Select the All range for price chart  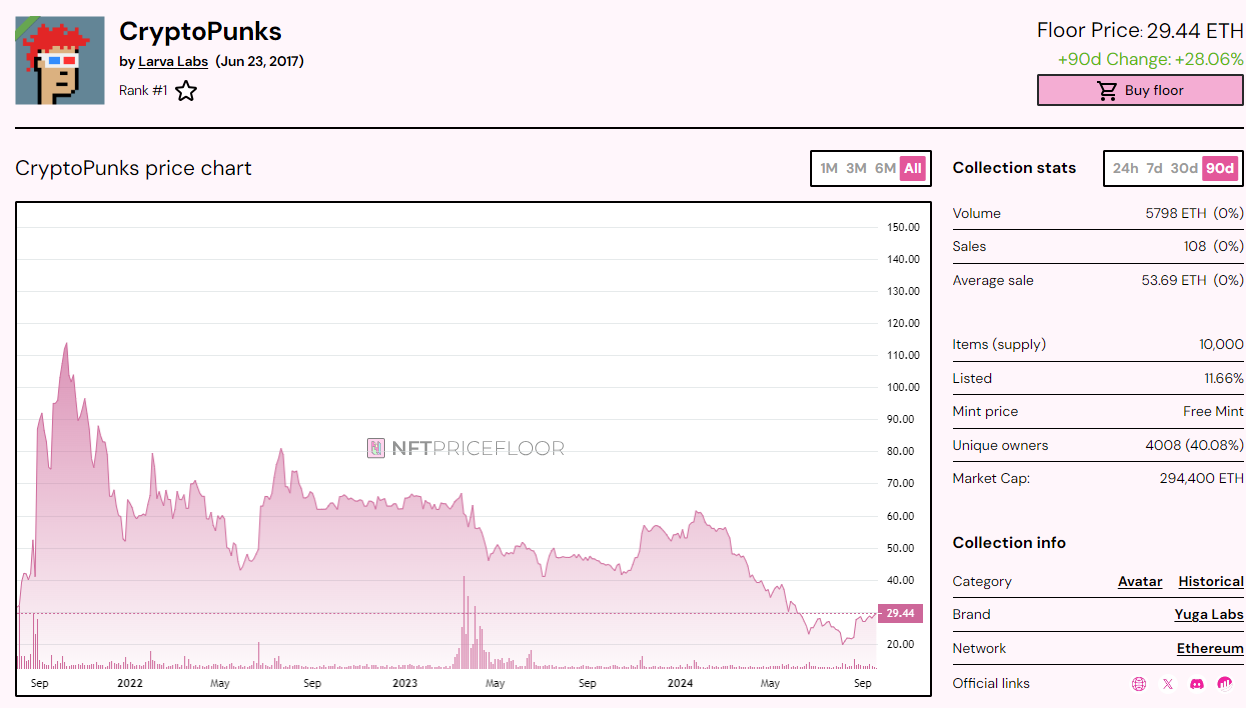pyautogui.click(x=913, y=168)
